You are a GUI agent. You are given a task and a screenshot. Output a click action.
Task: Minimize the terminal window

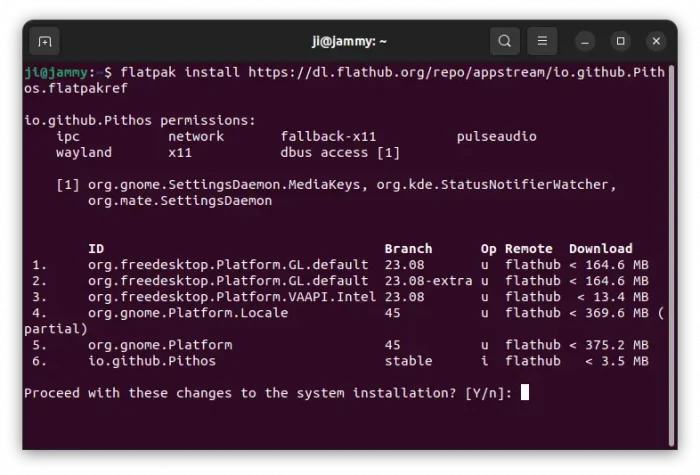click(586, 41)
